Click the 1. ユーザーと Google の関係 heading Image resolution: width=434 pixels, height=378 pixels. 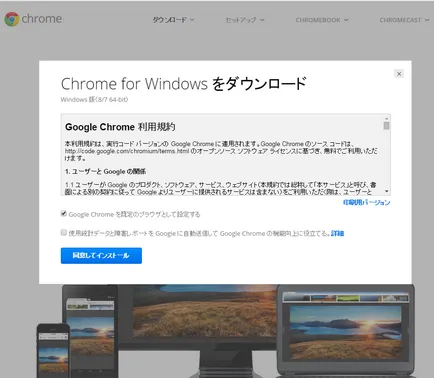pos(105,171)
